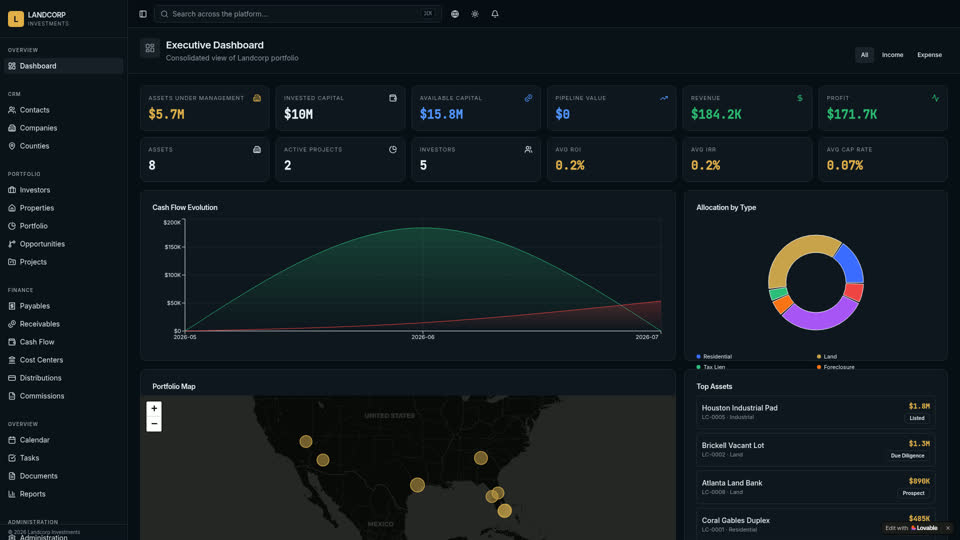Click the Executive Dashboard grid icon

(x=150, y=48)
